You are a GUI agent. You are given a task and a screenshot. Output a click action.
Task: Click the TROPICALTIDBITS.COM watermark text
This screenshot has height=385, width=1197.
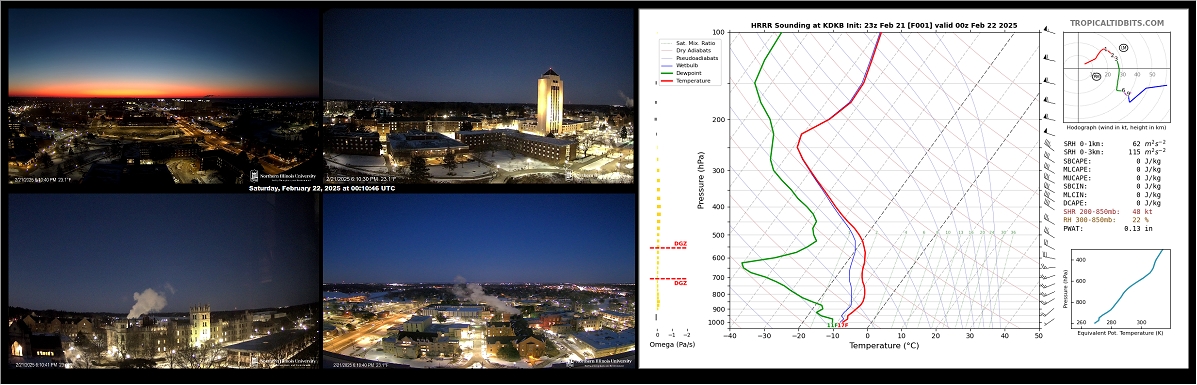click(1116, 24)
